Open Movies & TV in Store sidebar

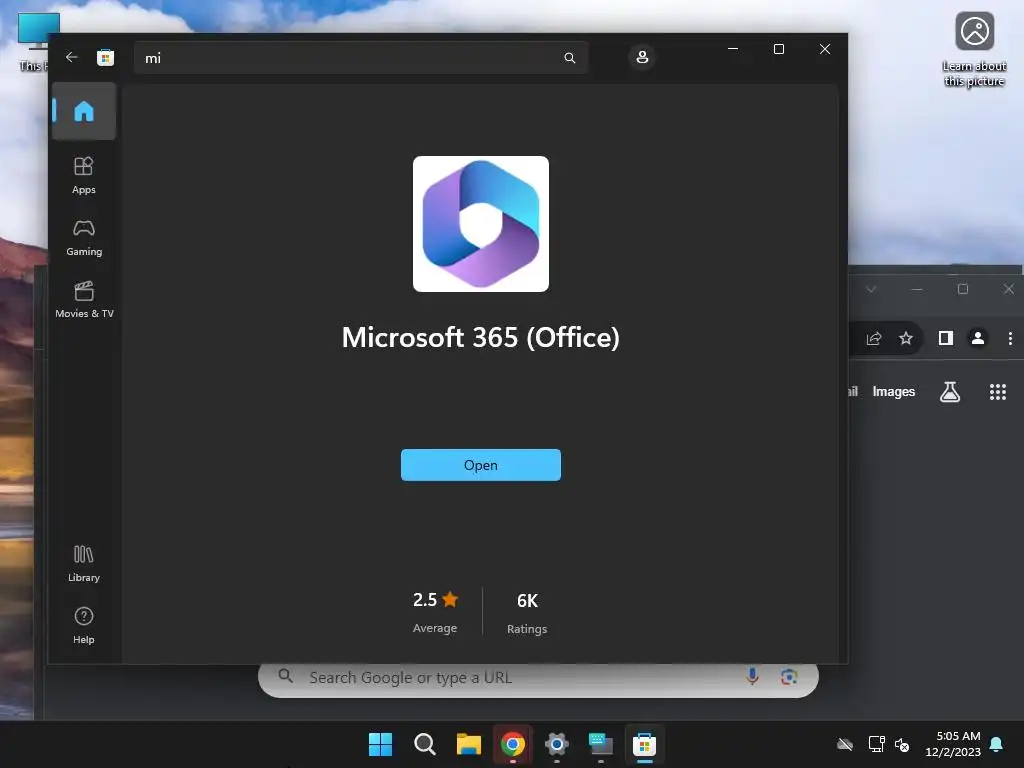(x=84, y=299)
